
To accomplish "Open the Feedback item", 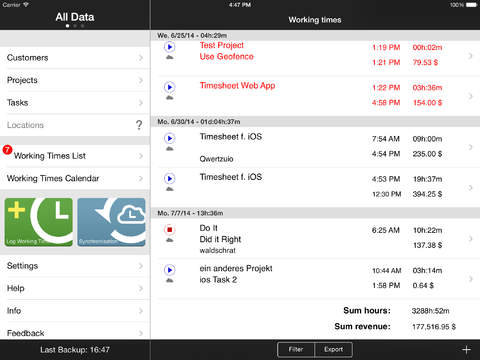I will click(75, 332).
